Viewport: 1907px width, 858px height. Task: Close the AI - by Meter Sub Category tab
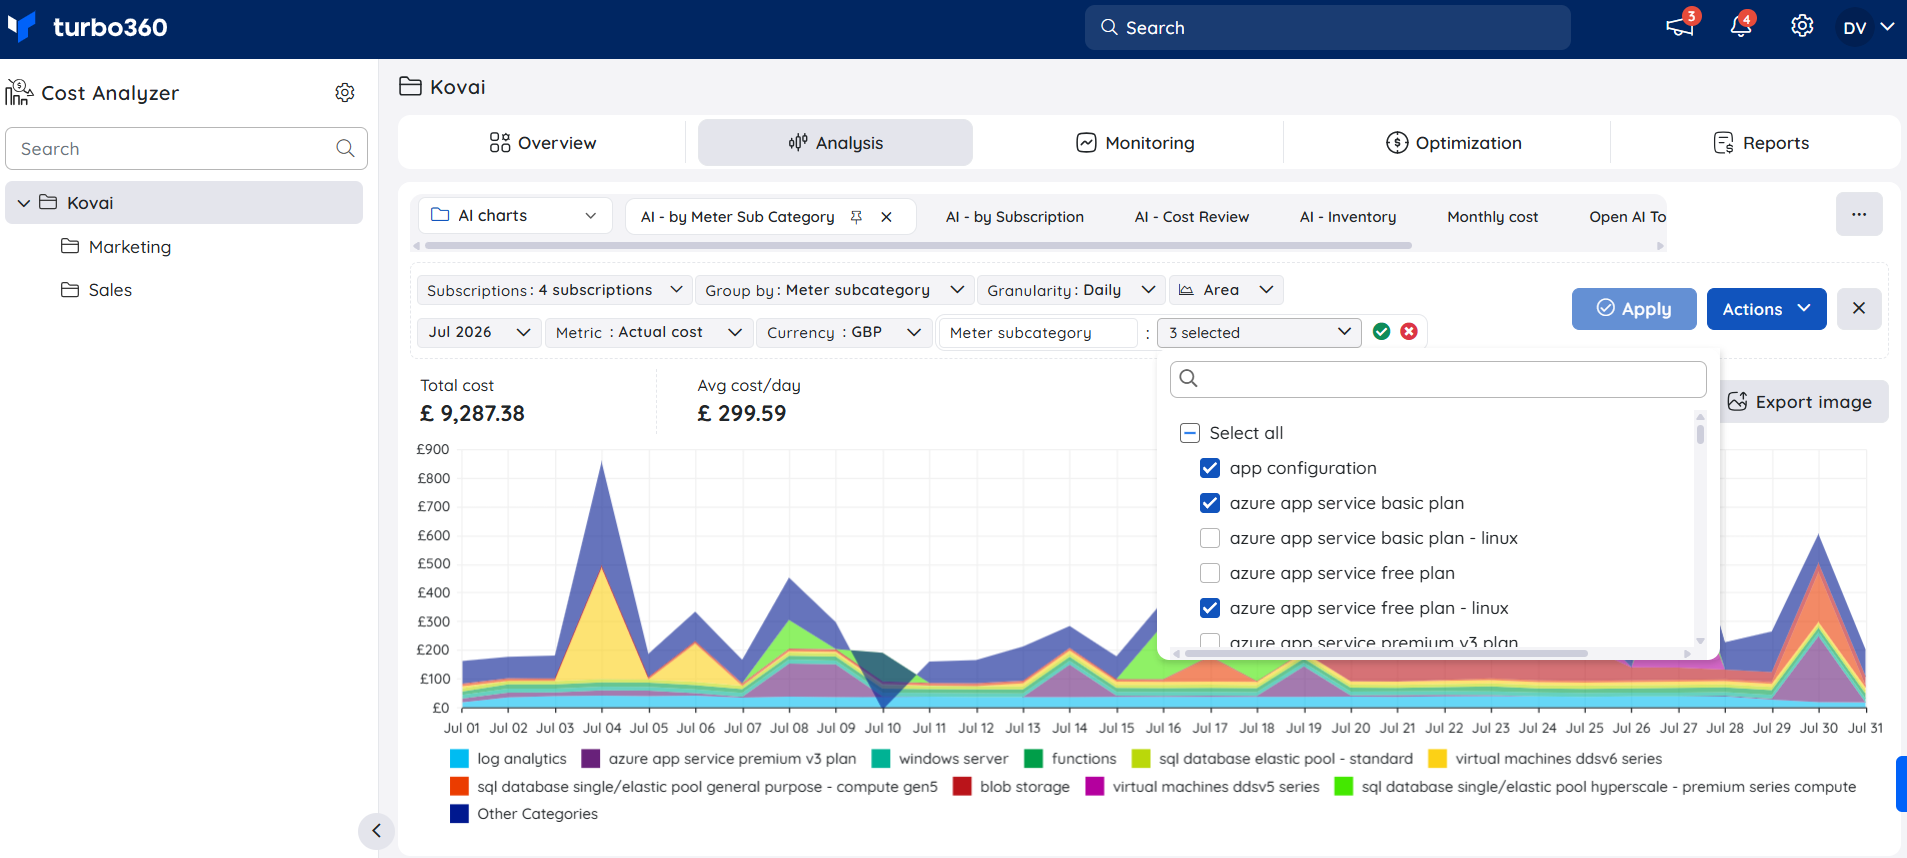(x=886, y=216)
